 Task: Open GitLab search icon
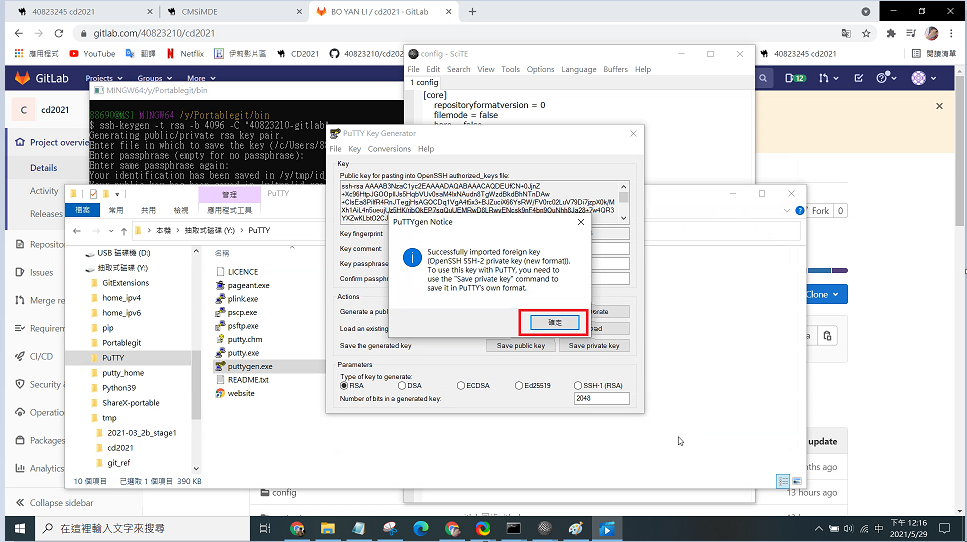(763, 78)
